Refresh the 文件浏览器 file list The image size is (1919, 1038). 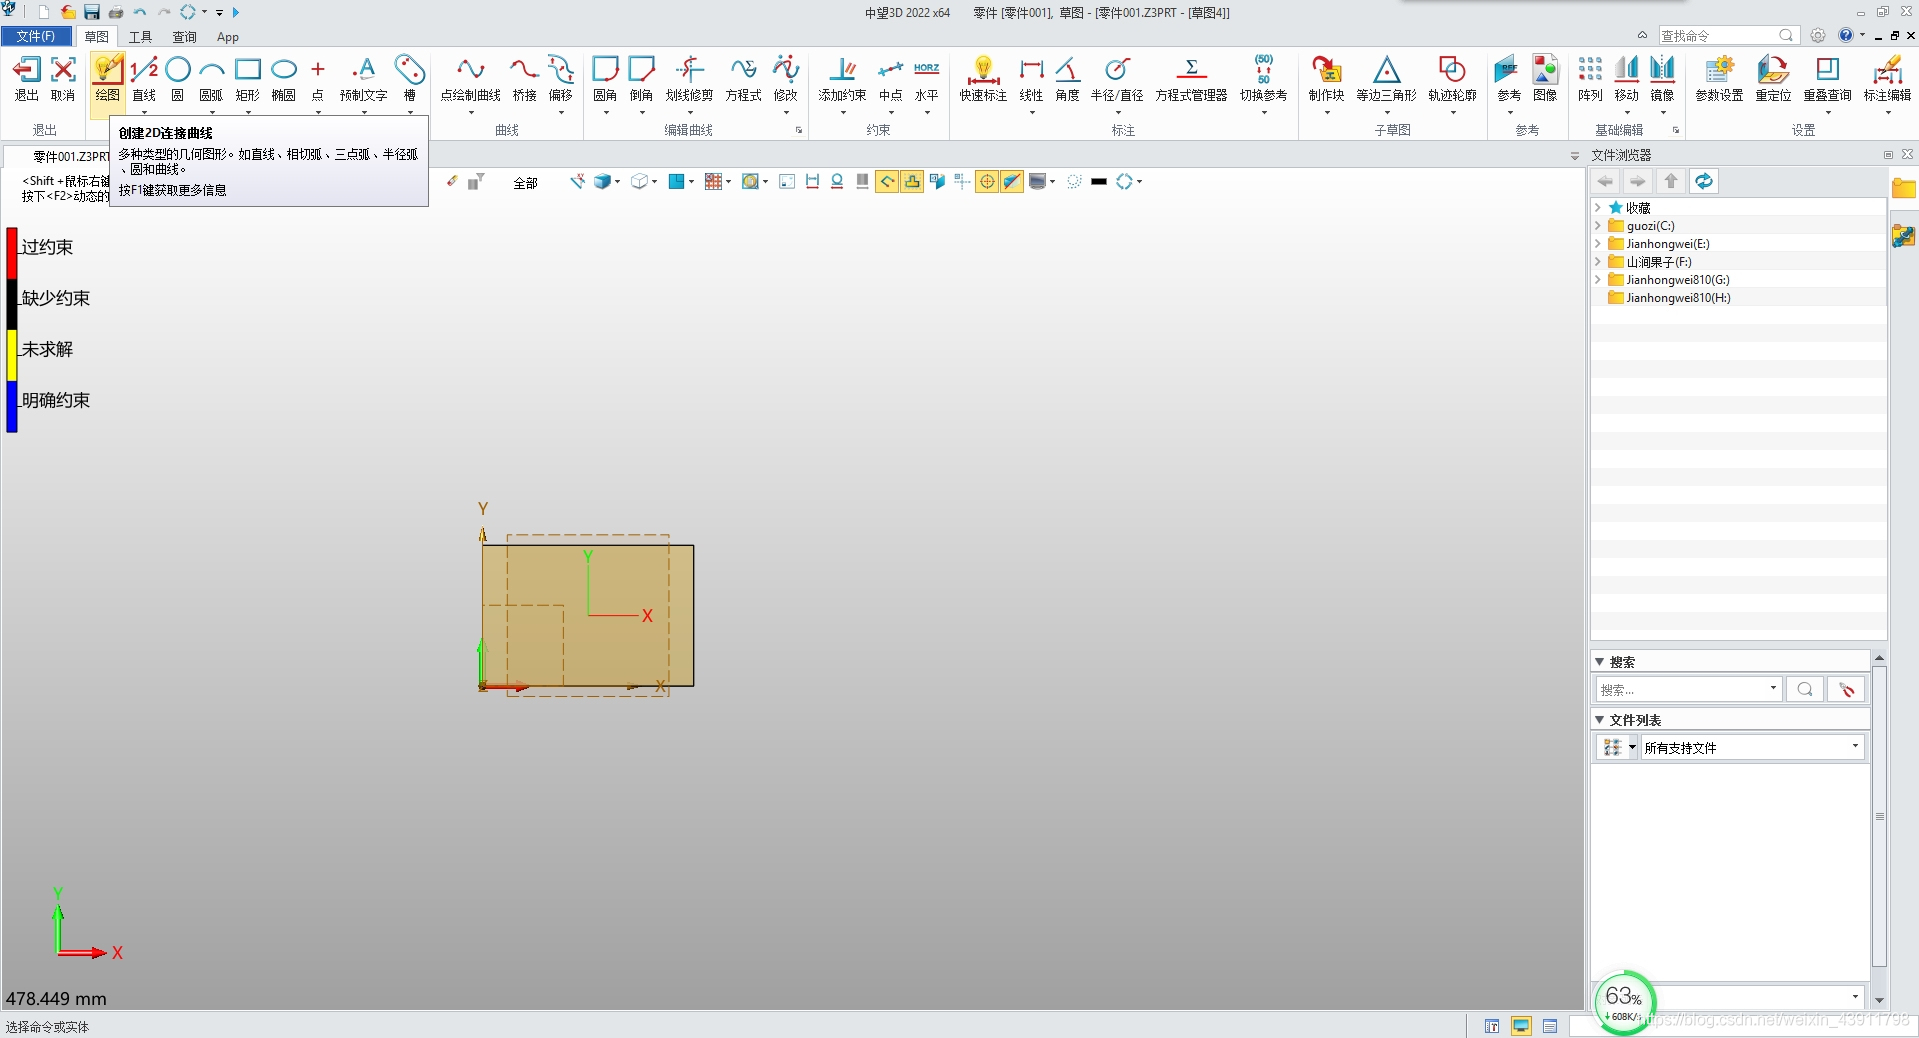[1704, 181]
